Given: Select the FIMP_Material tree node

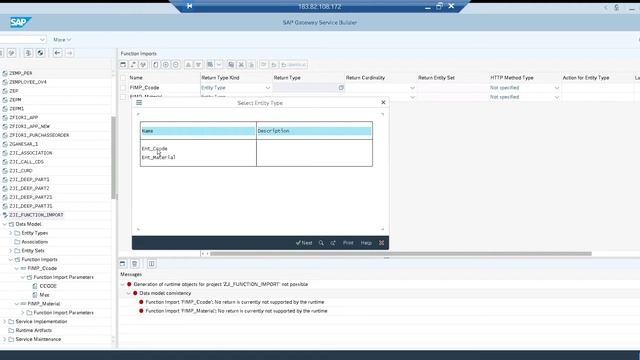Looking at the screenshot, I should (x=44, y=304).
